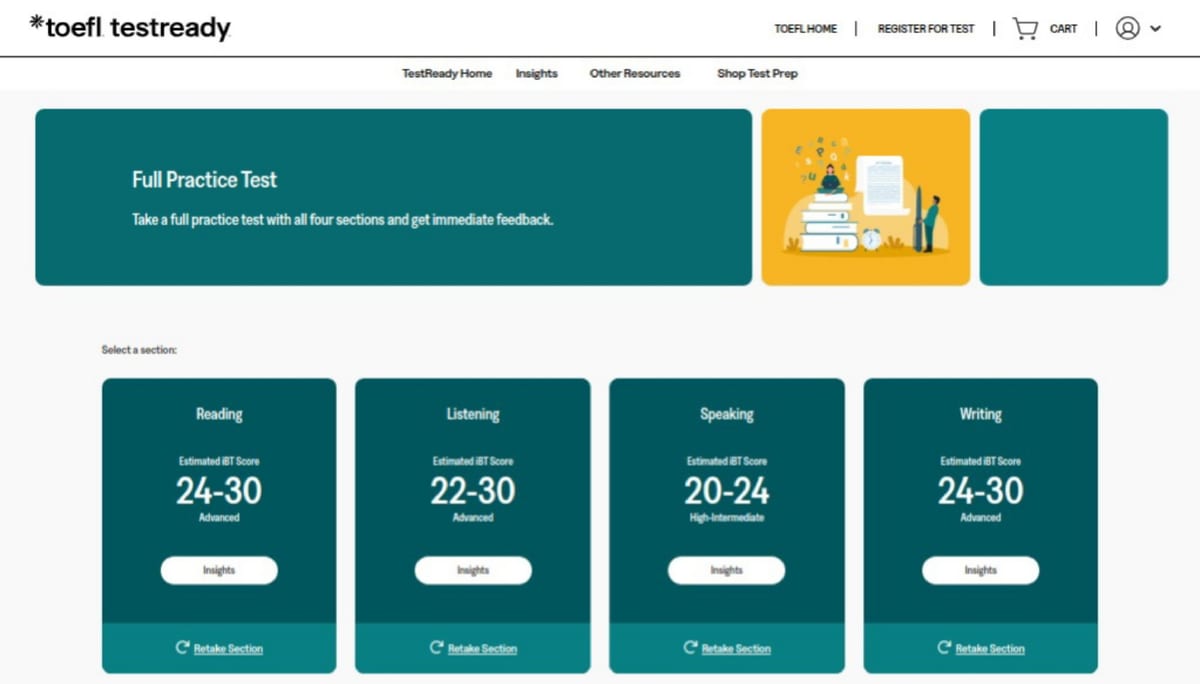Screen dimensions: 1200x684
Task: Click the Writing score 24-30
Action: (980, 490)
